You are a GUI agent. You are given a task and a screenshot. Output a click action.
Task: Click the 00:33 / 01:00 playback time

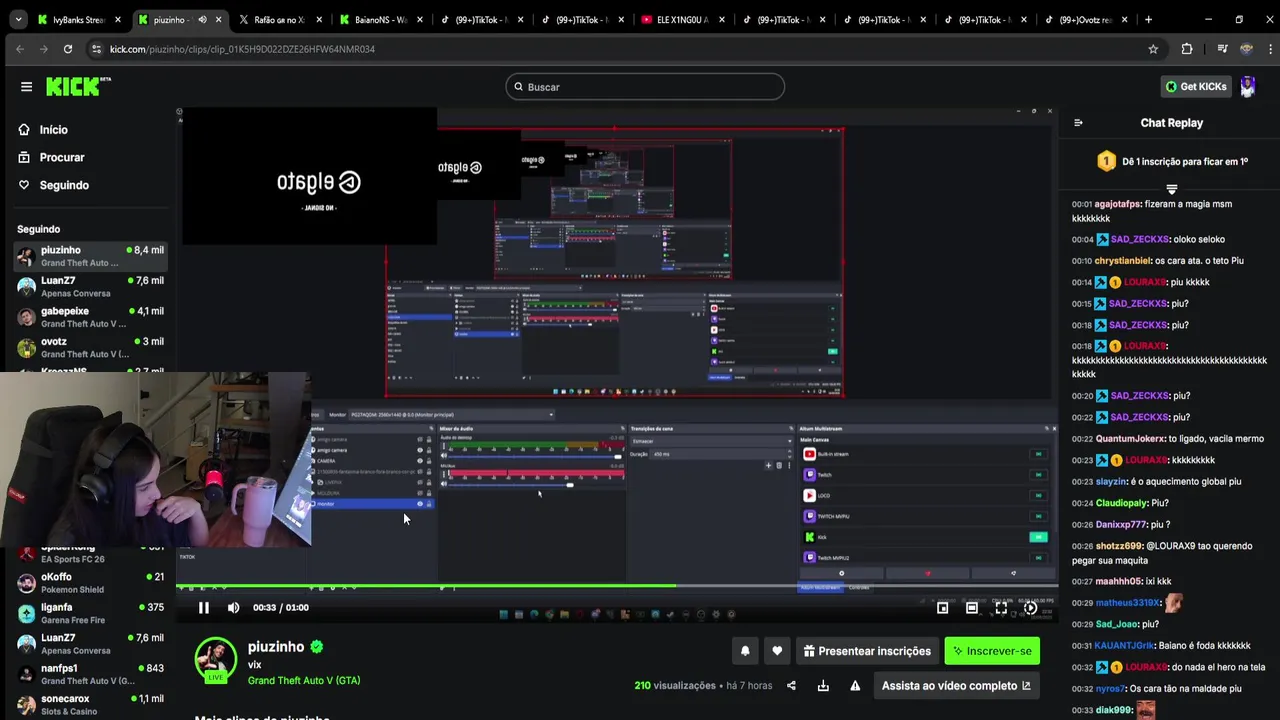[281, 607]
